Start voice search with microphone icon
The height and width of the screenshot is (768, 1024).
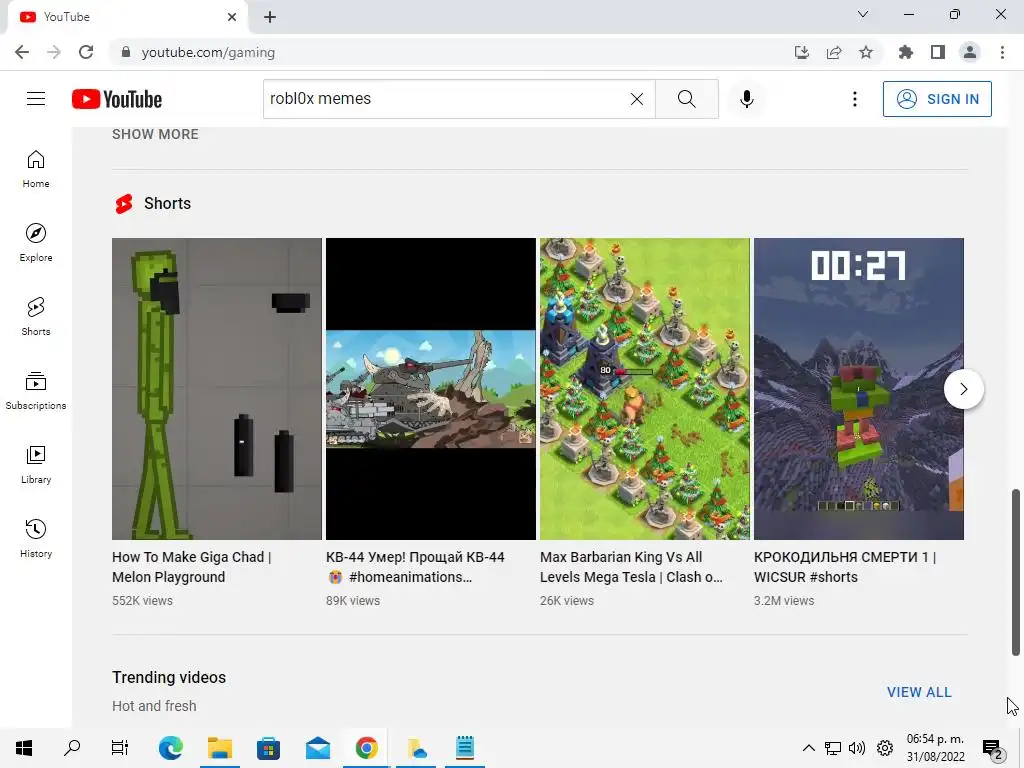746,99
